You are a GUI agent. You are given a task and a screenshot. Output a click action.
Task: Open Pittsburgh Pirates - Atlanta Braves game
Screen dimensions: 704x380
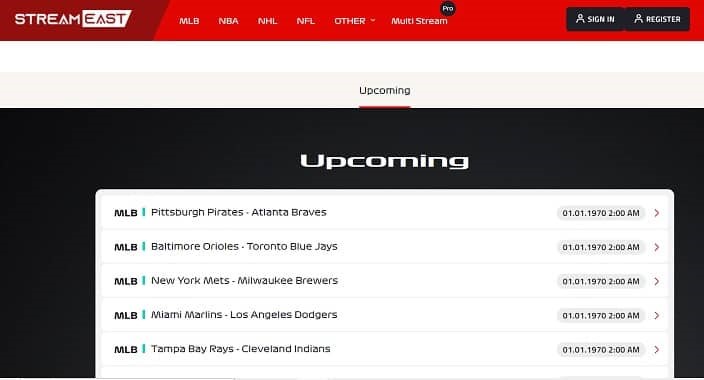point(385,213)
